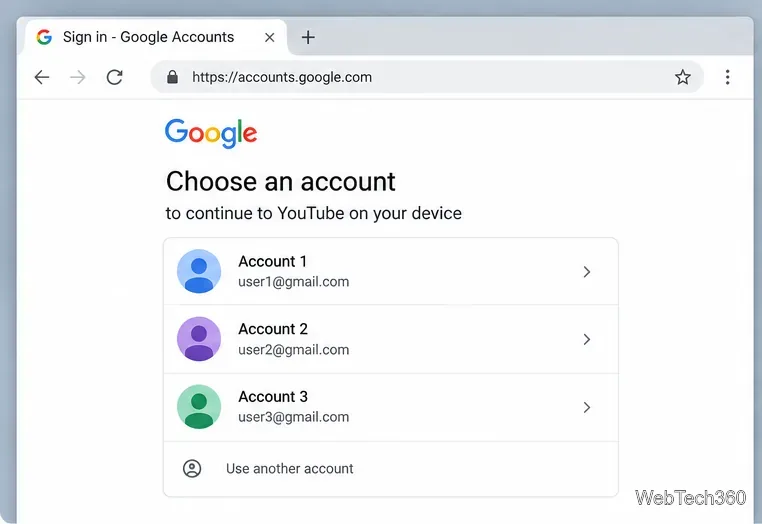Select user2@gmail.com email text
Viewport: 762px width, 524px height.
pyautogui.click(x=294, y=350)
